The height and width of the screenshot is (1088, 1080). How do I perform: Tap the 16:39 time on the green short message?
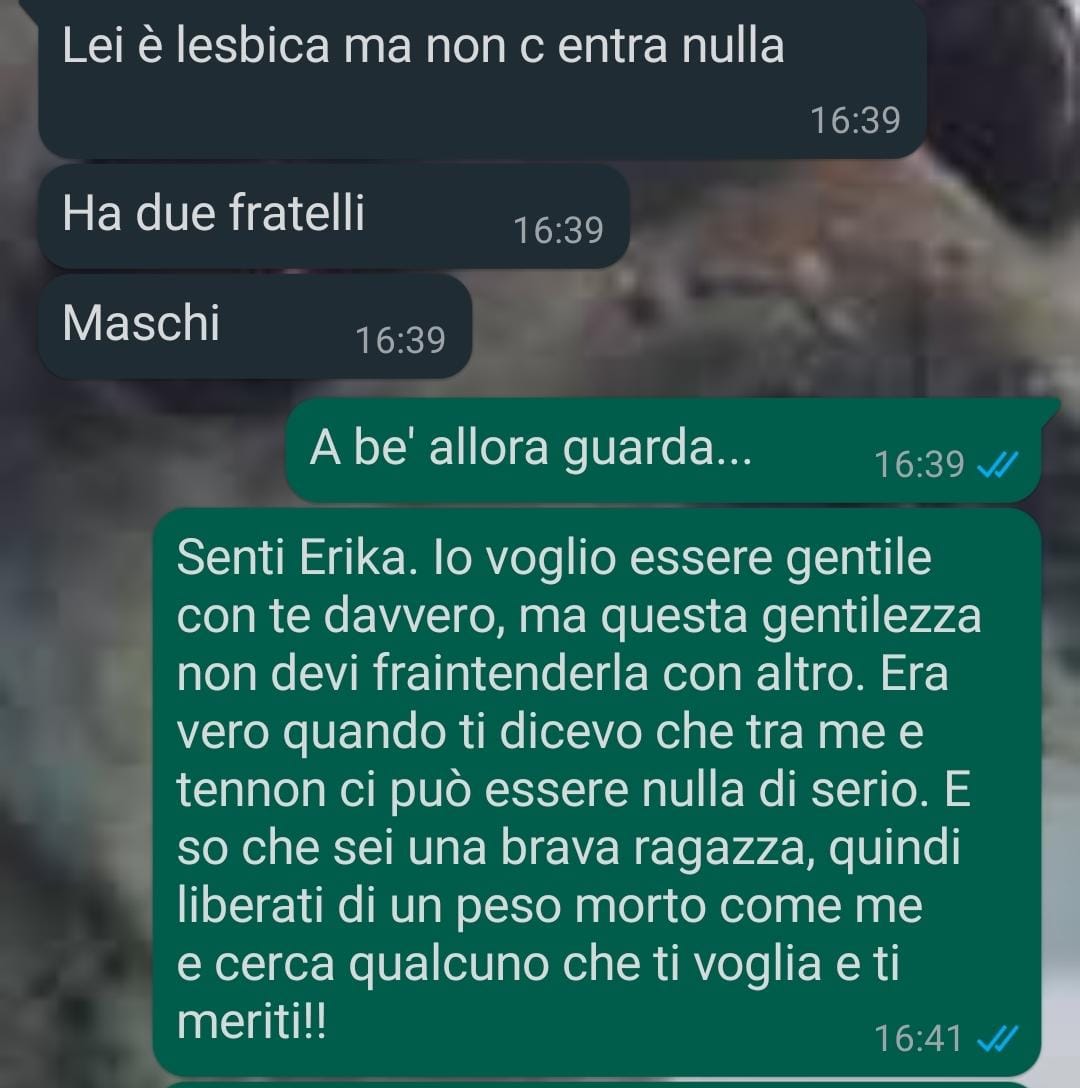[919, 464]
